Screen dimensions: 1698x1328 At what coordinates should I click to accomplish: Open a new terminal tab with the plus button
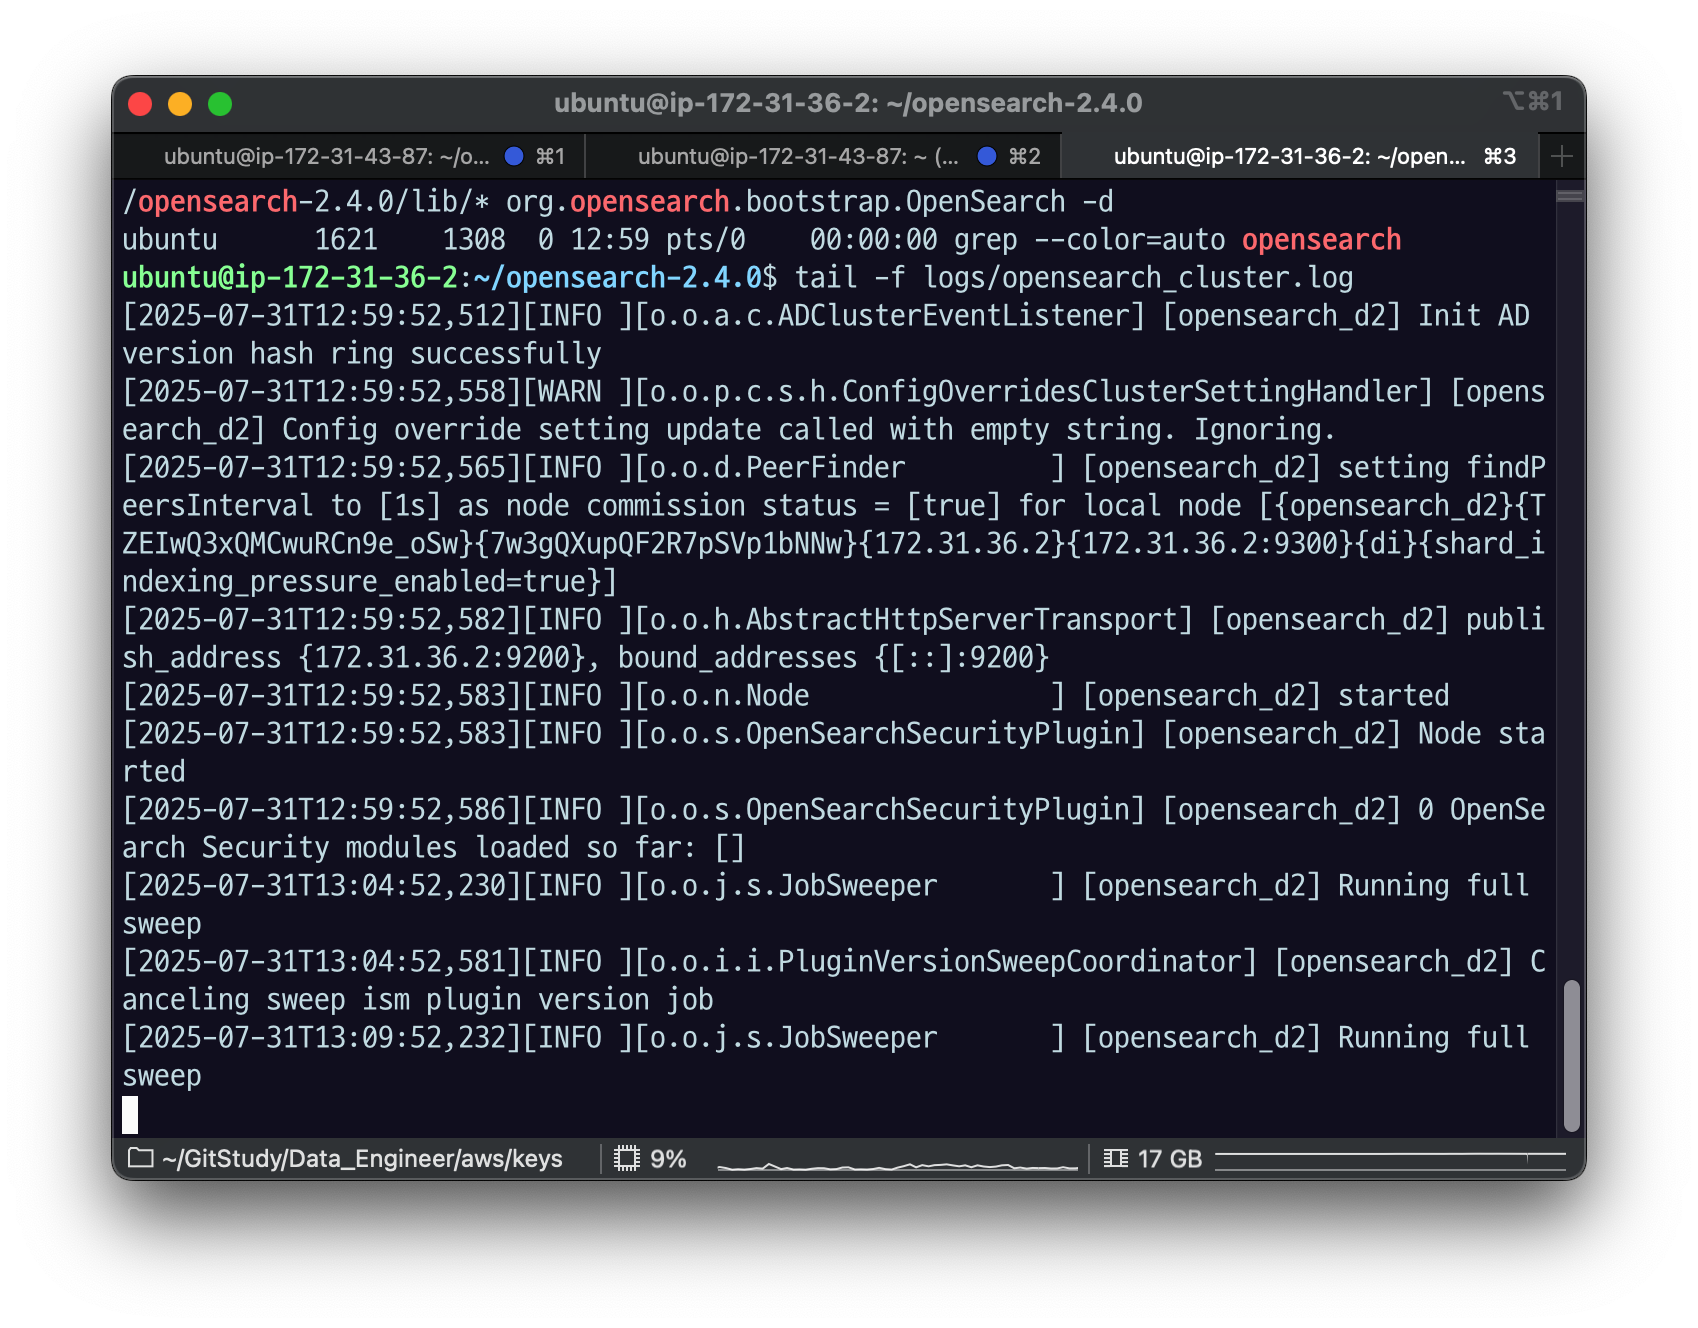(1561, 156)
